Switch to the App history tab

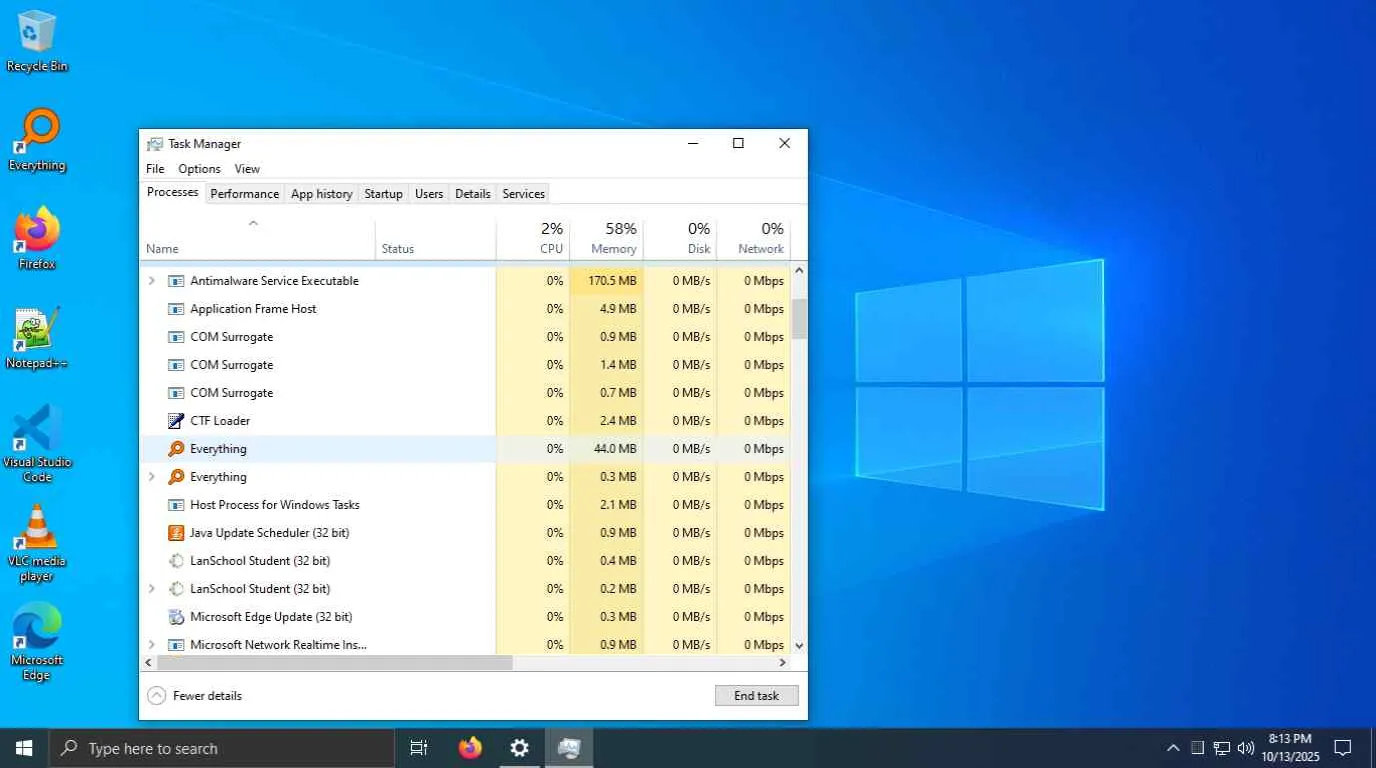click(x=321, y=194)
